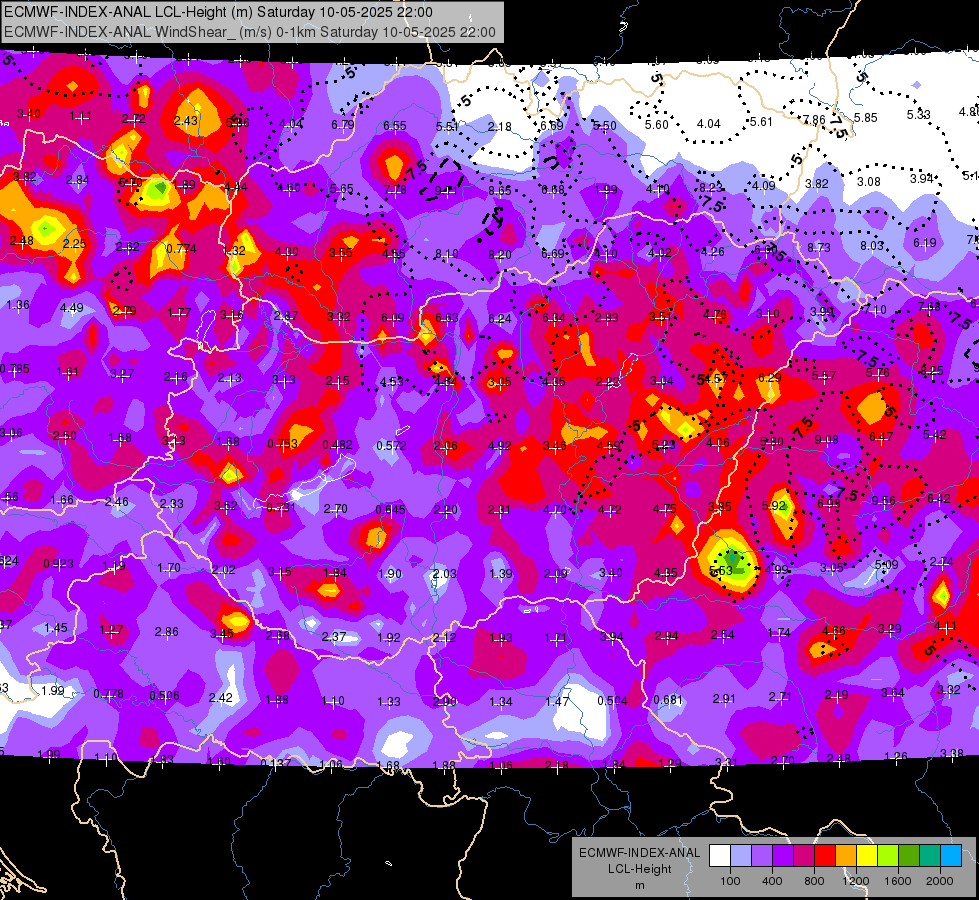This screenshot has height=900, width=979.
Task: Click the orange legend swatch near 1200
Action: coord(846,855)
